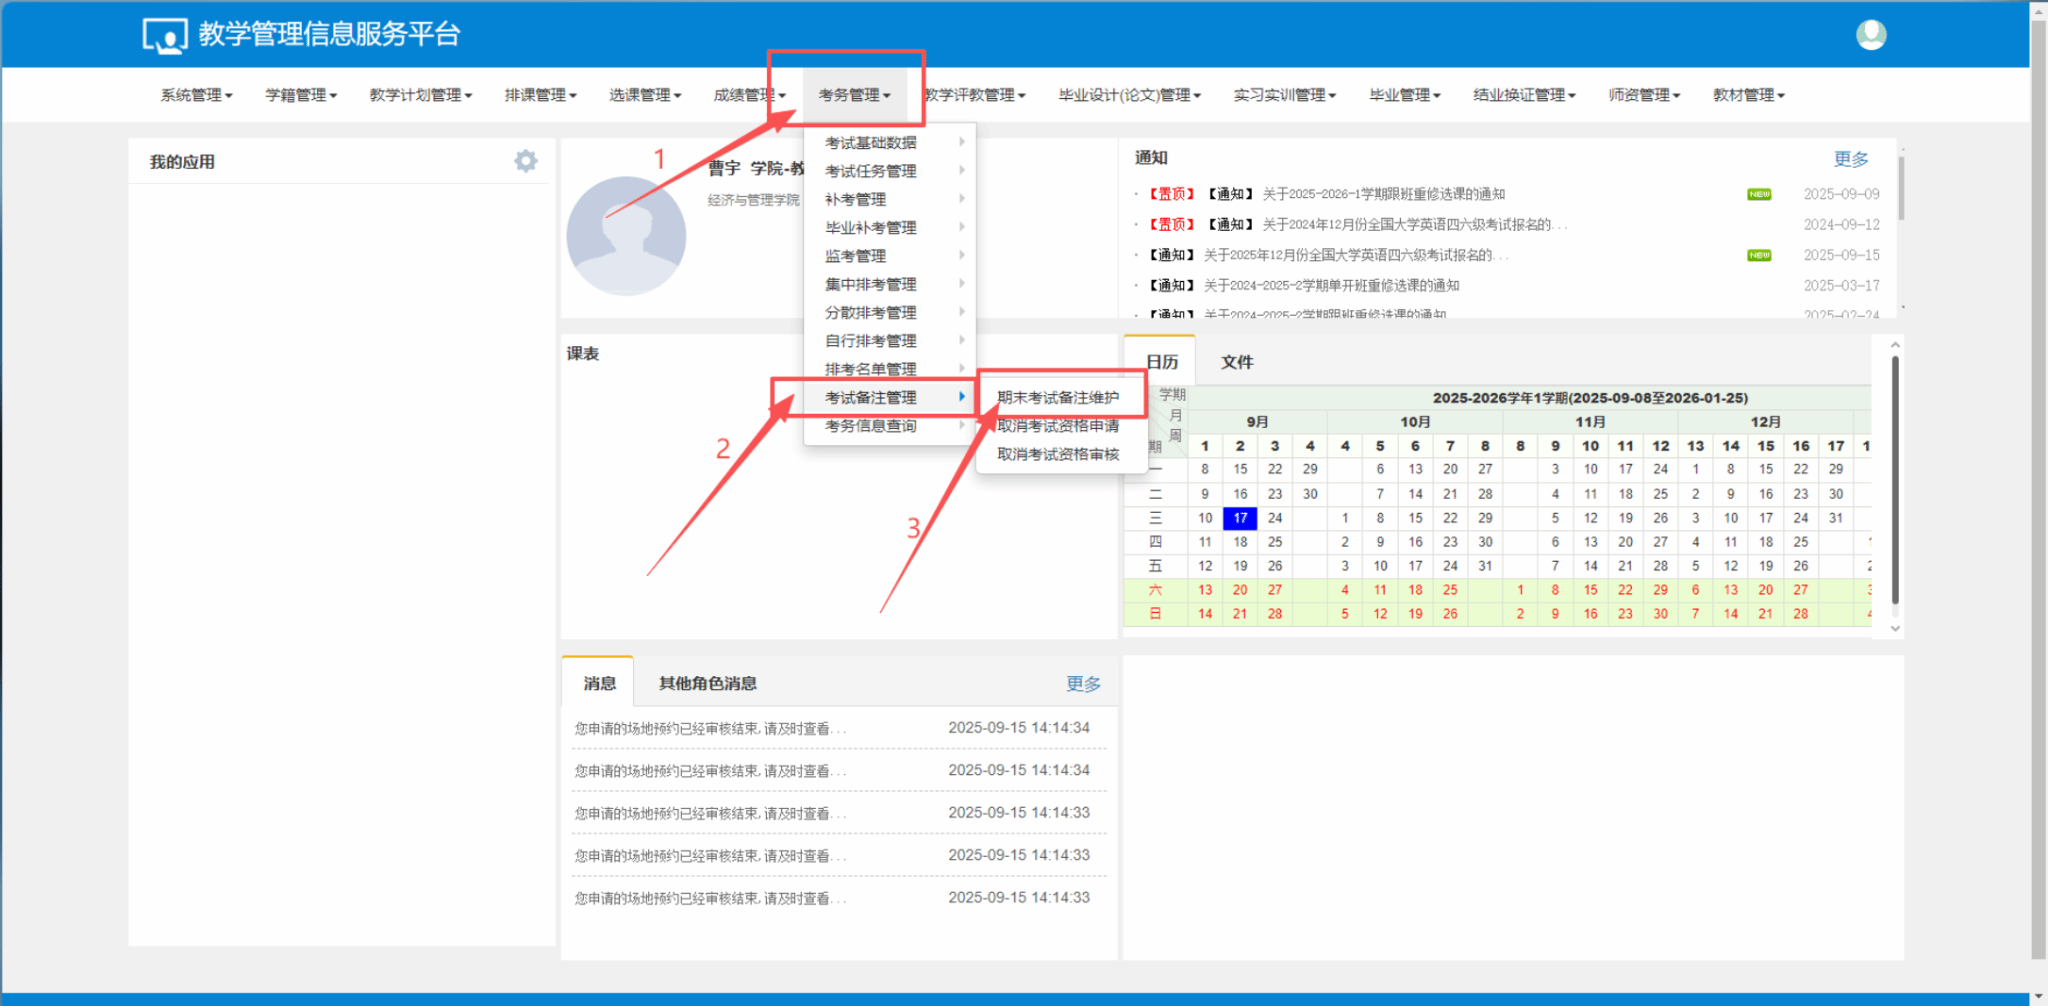Image resolution: width=2048 pixels, height=1006 pixels.
Task: Expand the 教材管理 dropdown menu
Action: pos(1748,95)
